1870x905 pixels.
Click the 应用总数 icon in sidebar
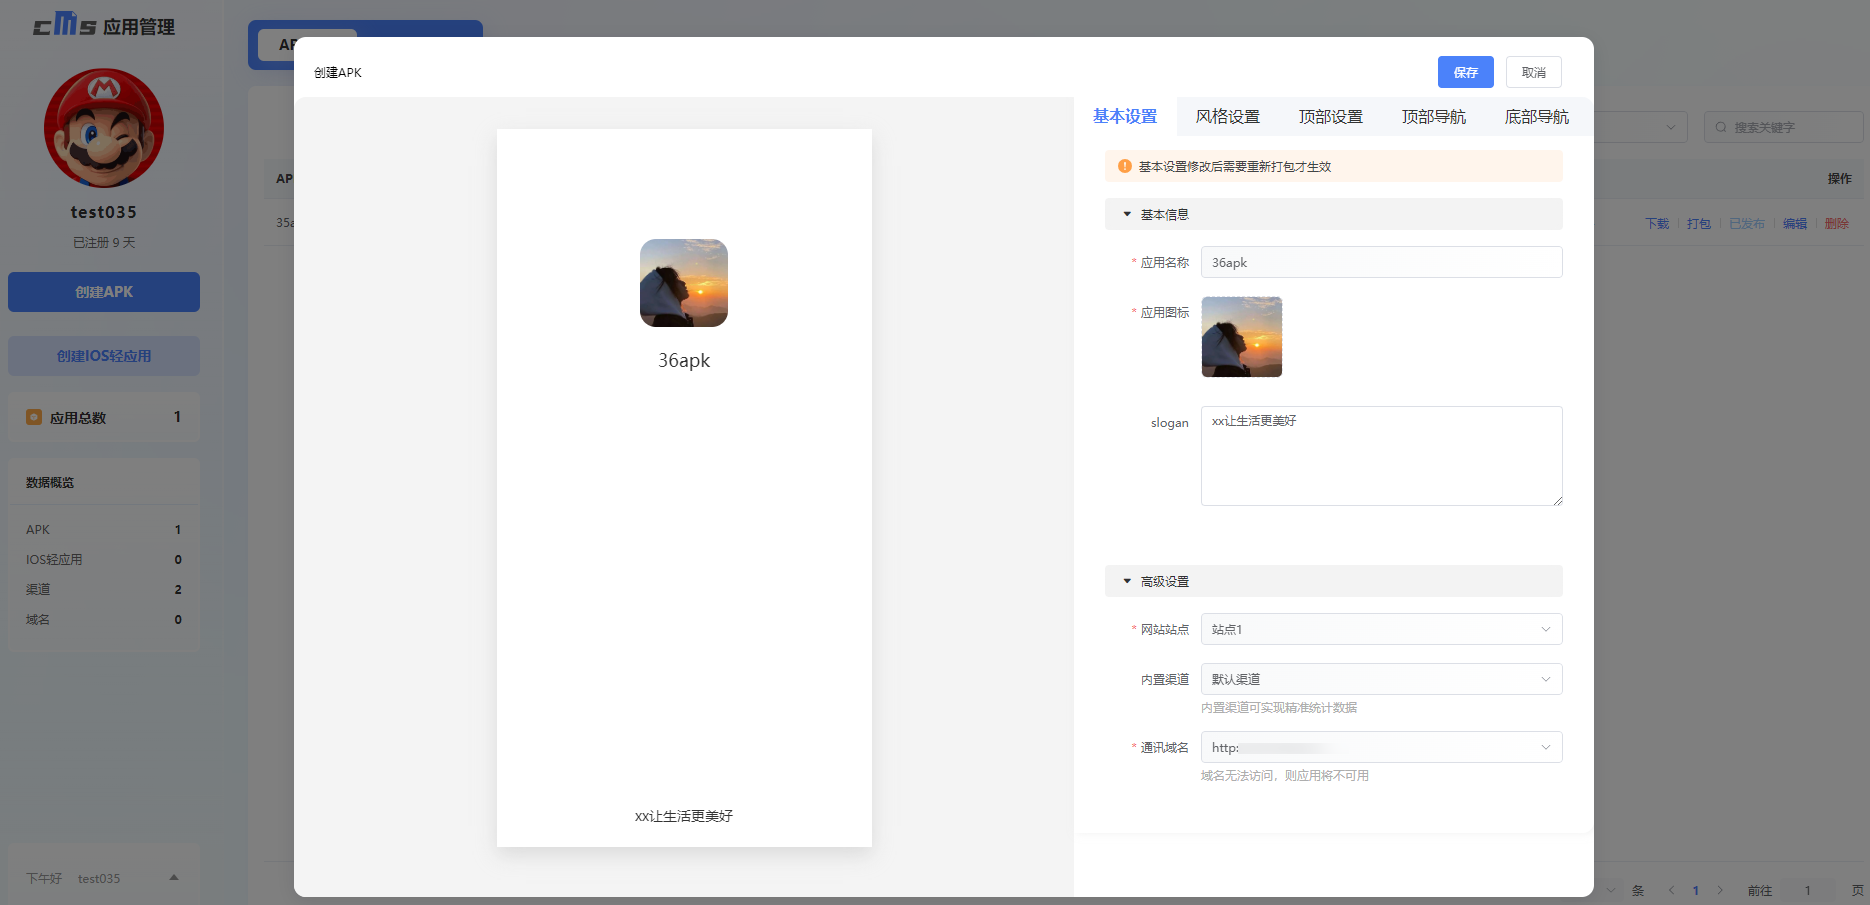[x=34, y=417]
